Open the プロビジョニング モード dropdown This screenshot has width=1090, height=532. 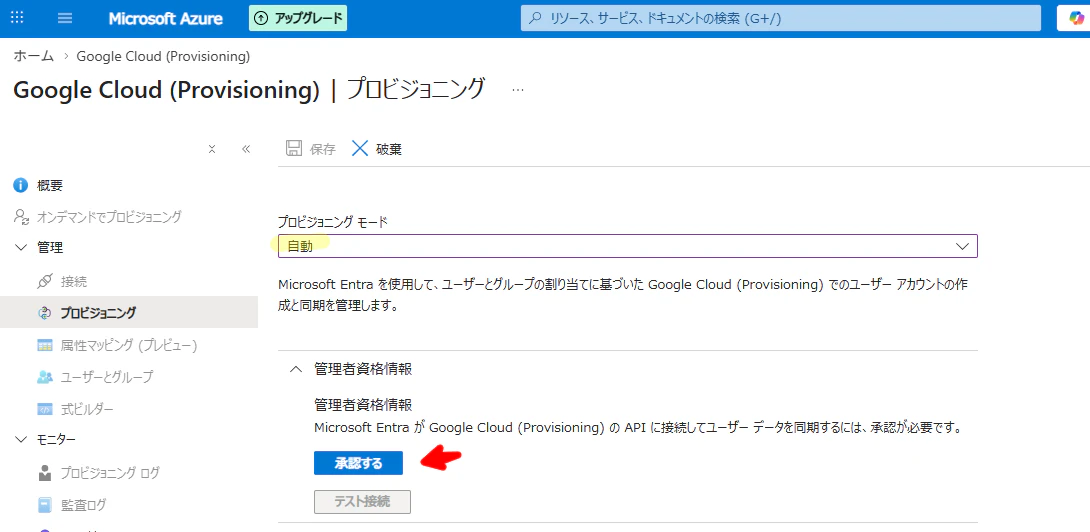coord(628,246)
